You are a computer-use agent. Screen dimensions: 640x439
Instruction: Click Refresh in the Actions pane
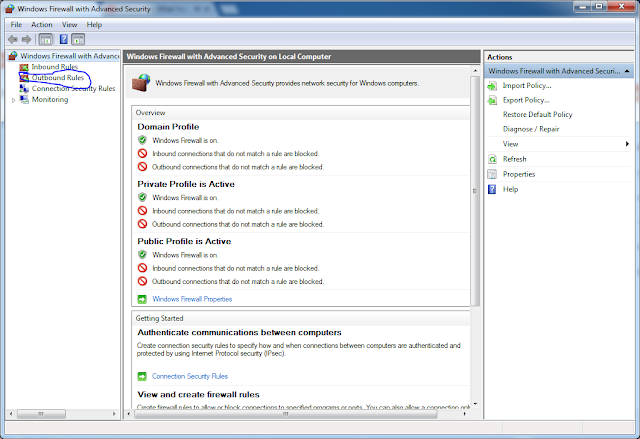click(514, 159)
